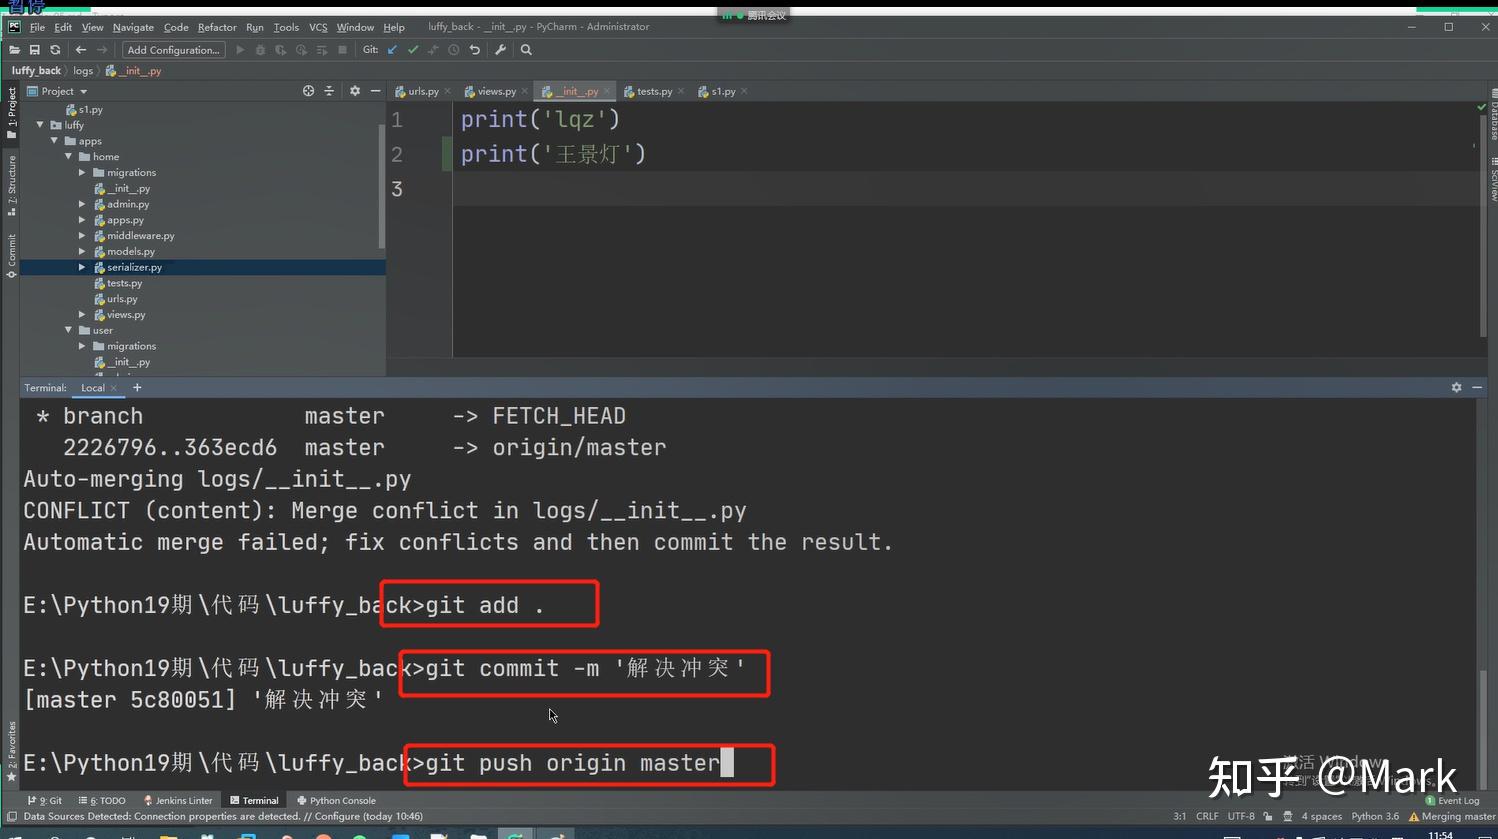
Task: Open the terminal panel settings gear
Action: [1456, 388]
